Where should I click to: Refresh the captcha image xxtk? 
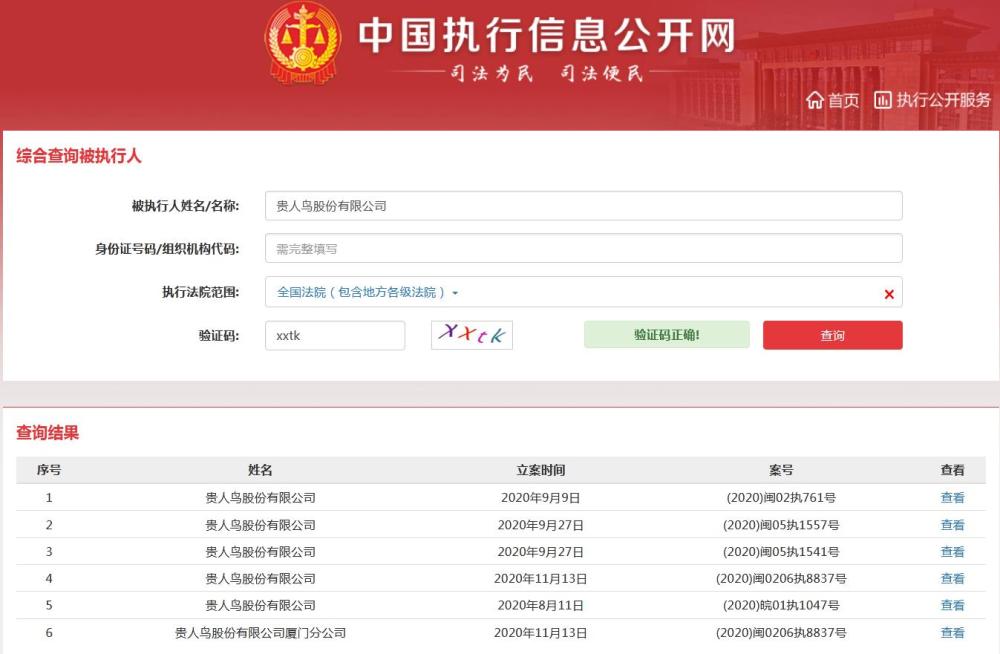[x=472, y=335]
